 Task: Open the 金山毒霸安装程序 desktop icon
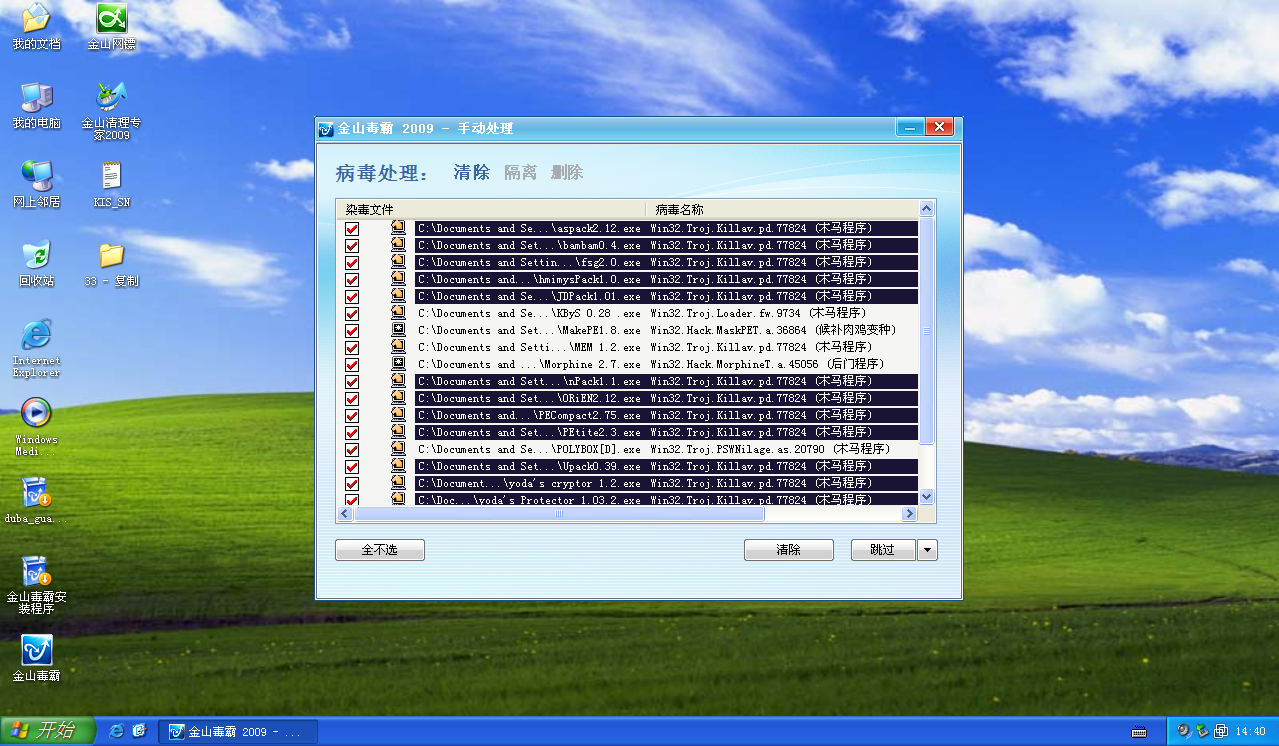coord(36,585)
